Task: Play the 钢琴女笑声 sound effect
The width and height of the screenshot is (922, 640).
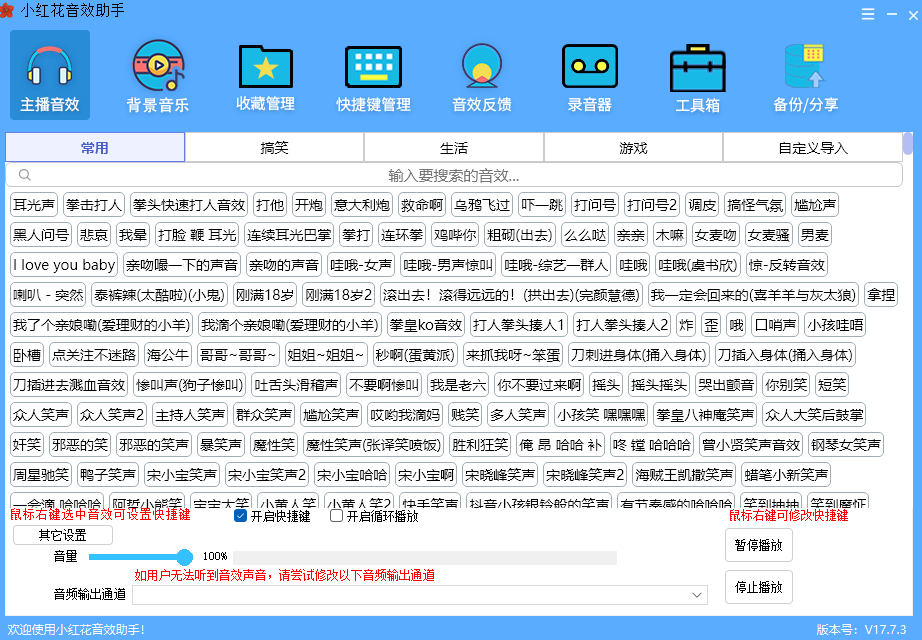Action: tap(846, 445)
